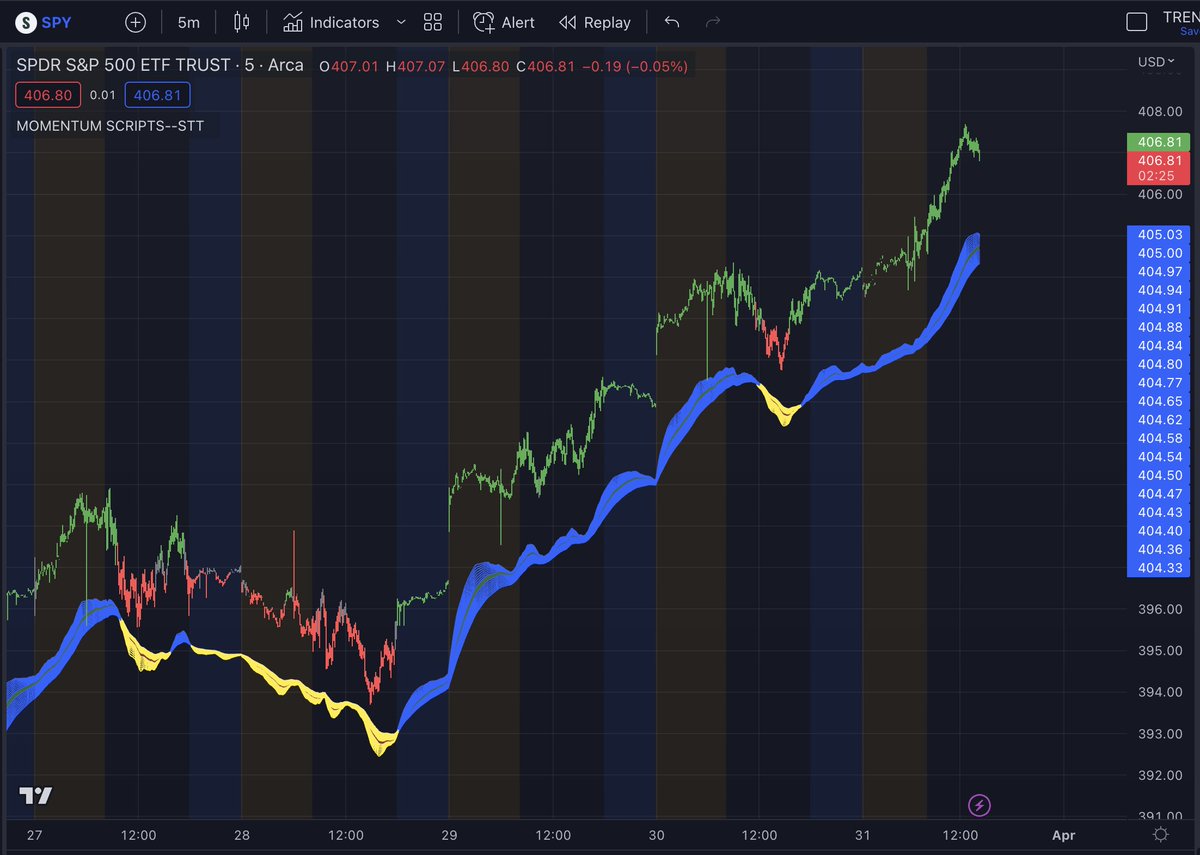This screenshot has height=855, width=1200.
Task: Click the 394.00 price scale label
Action: 1160,692
